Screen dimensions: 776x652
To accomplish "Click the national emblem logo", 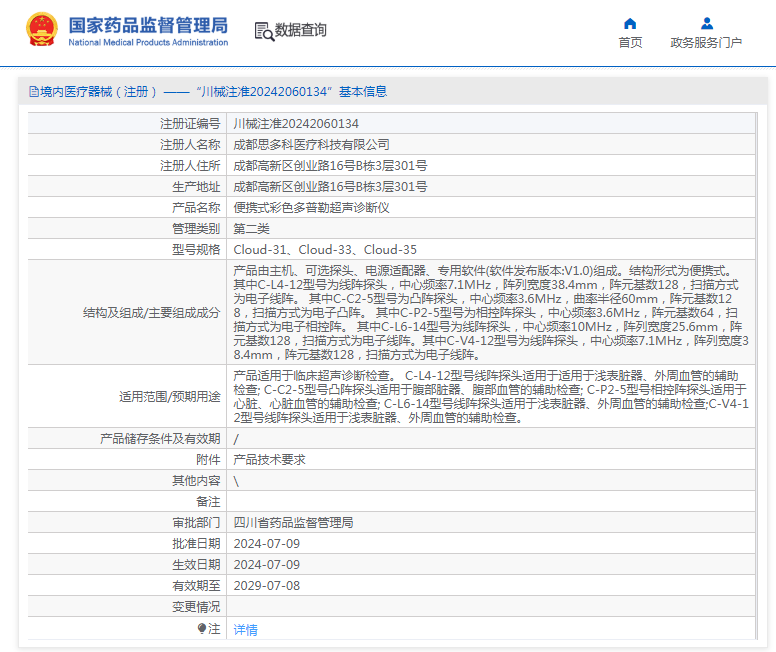I will point(42,30).
